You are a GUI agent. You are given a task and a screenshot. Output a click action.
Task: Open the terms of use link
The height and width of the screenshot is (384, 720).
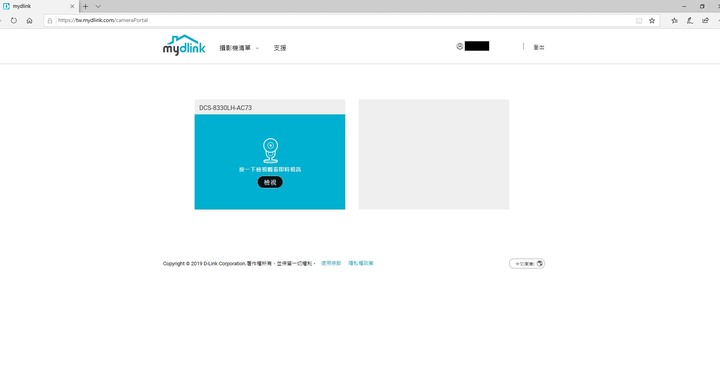(331, 263)
